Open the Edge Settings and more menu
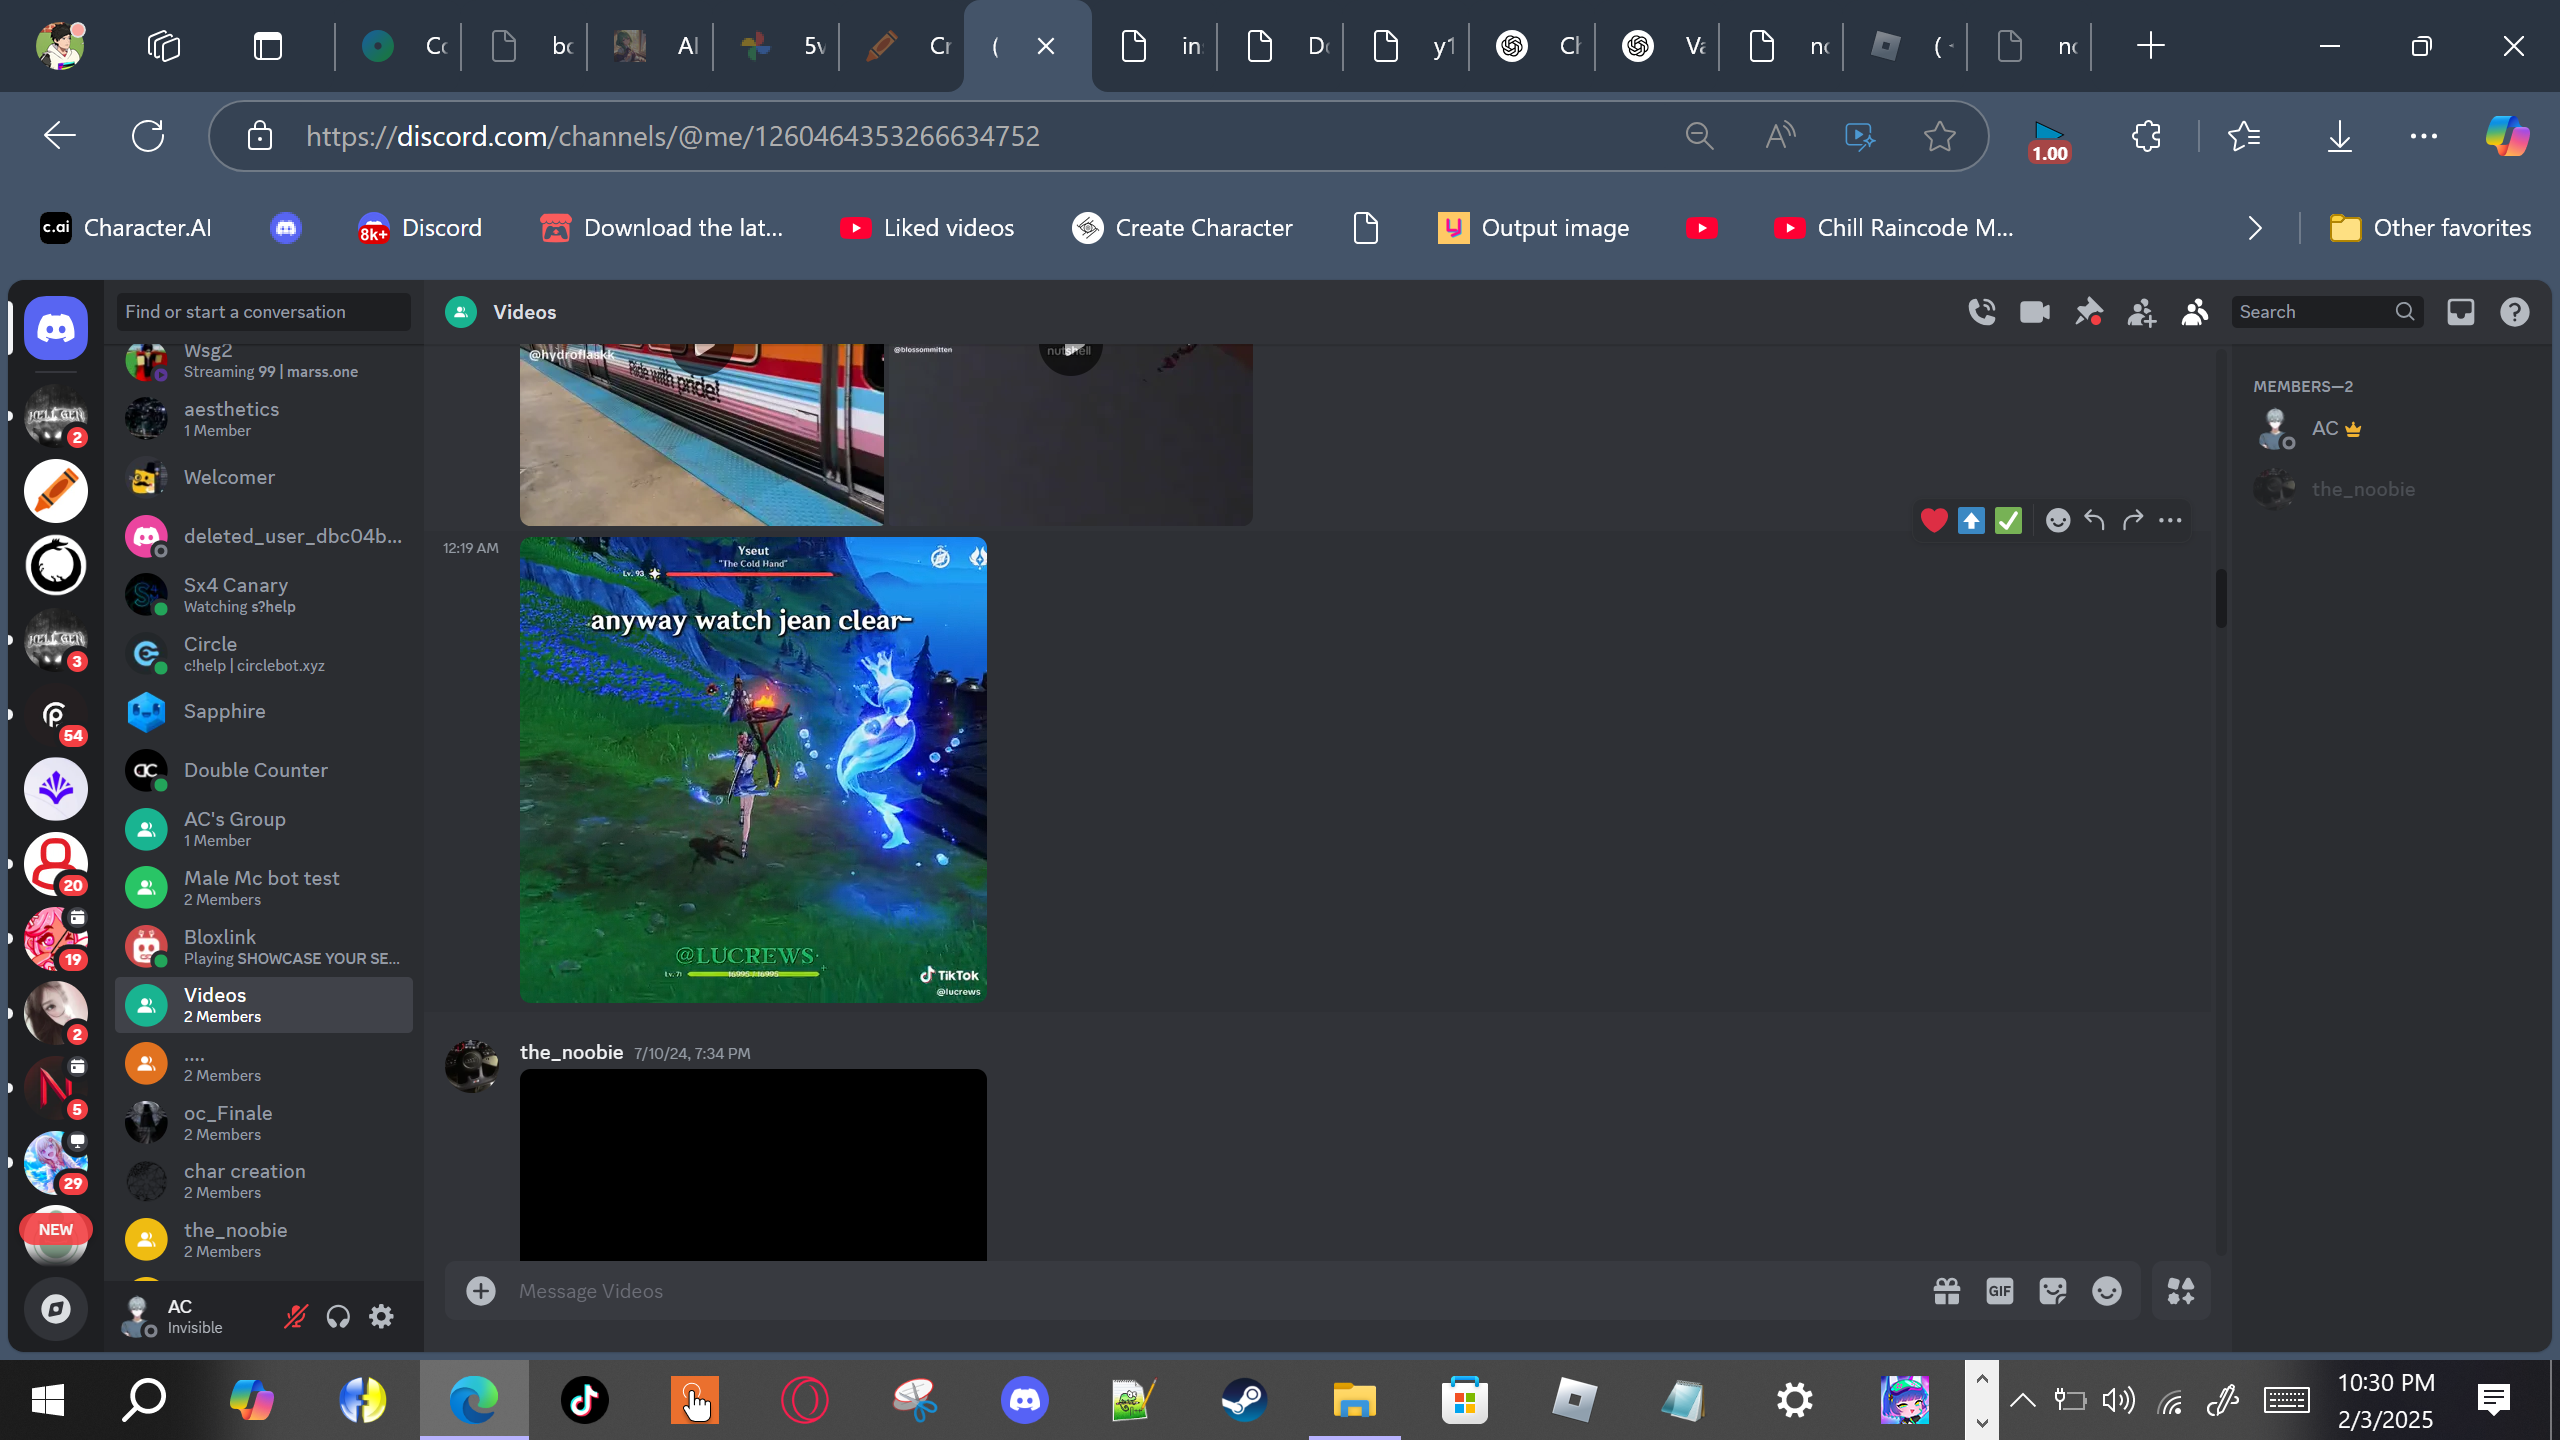Image resolution: width=2560 pixels, height=1440 pixels. point(2423,136)
